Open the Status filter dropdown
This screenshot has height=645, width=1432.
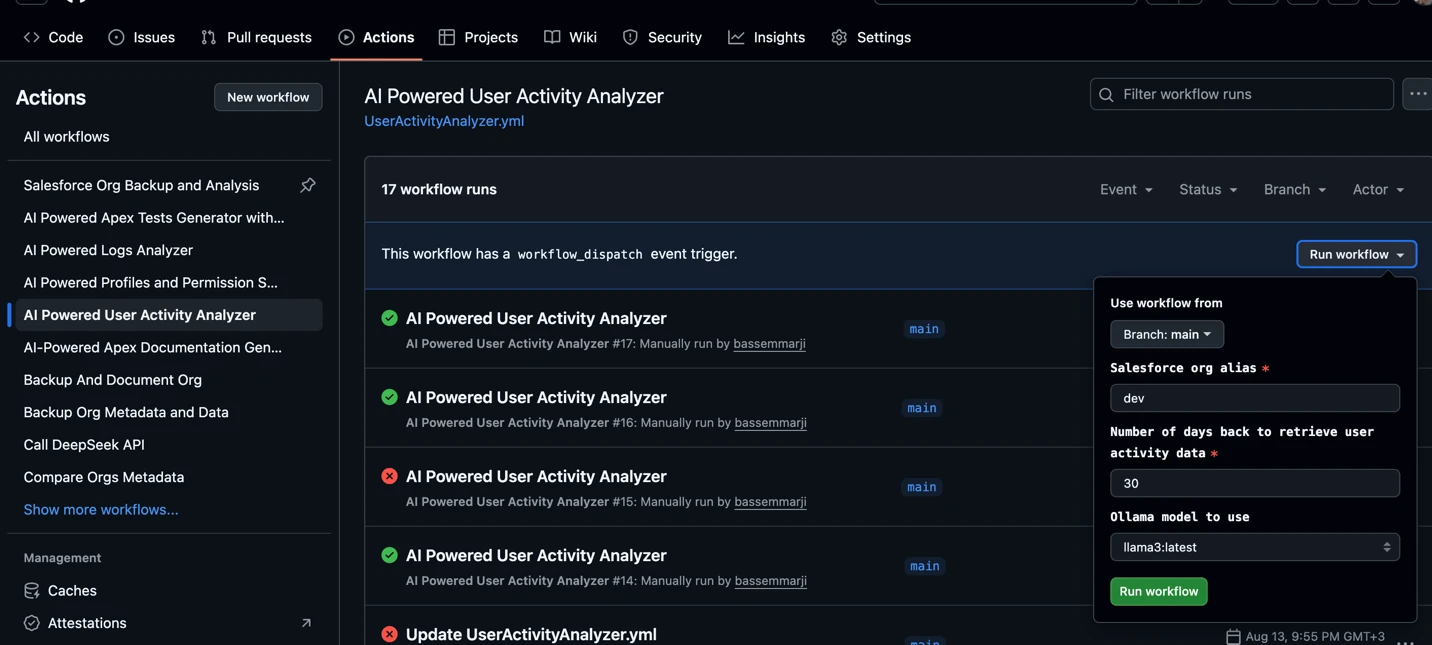(1207, 189)
